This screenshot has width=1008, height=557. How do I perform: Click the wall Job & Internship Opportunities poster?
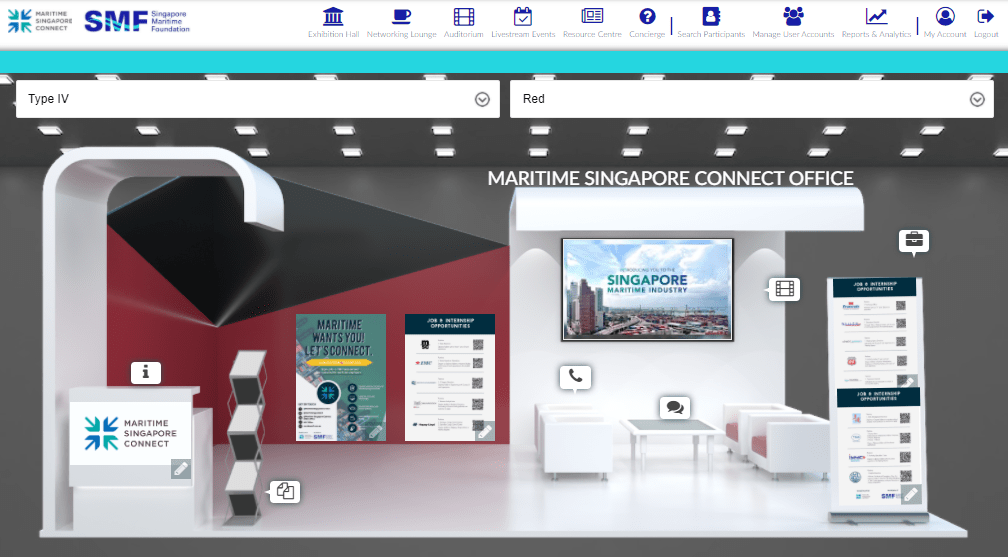450,378
